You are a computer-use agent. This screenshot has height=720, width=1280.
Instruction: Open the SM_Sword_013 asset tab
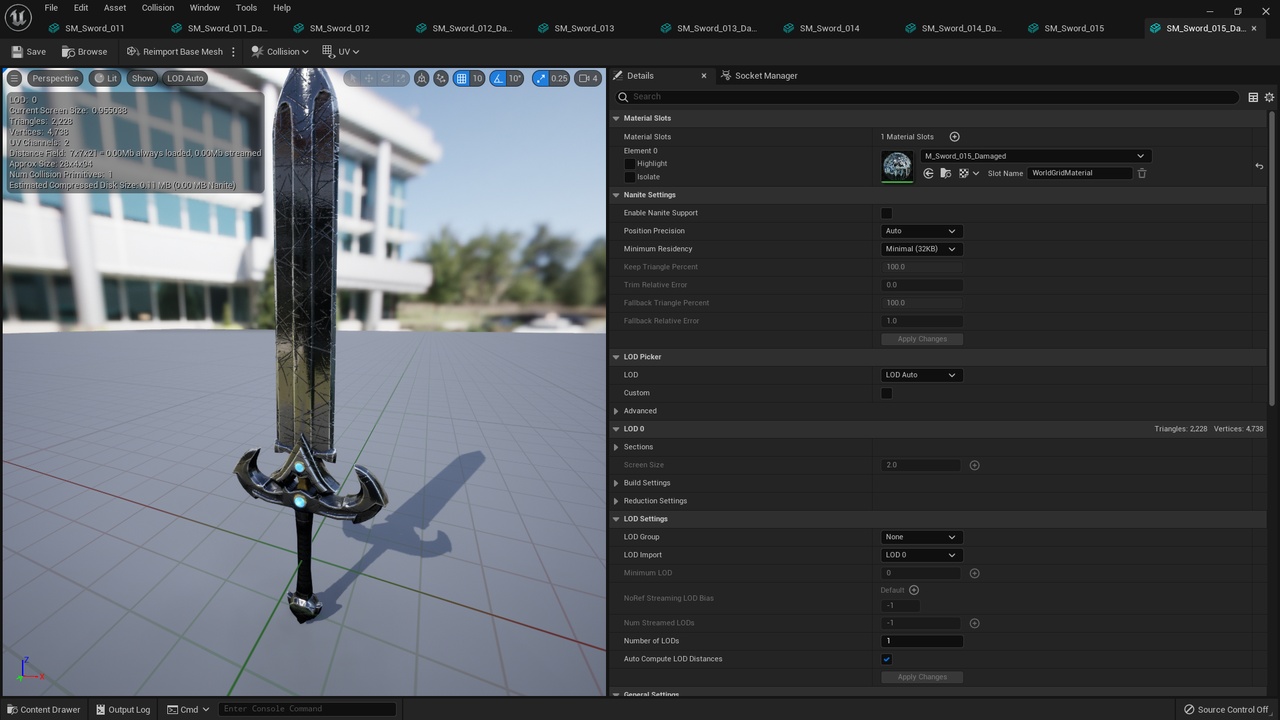point(584,28)
